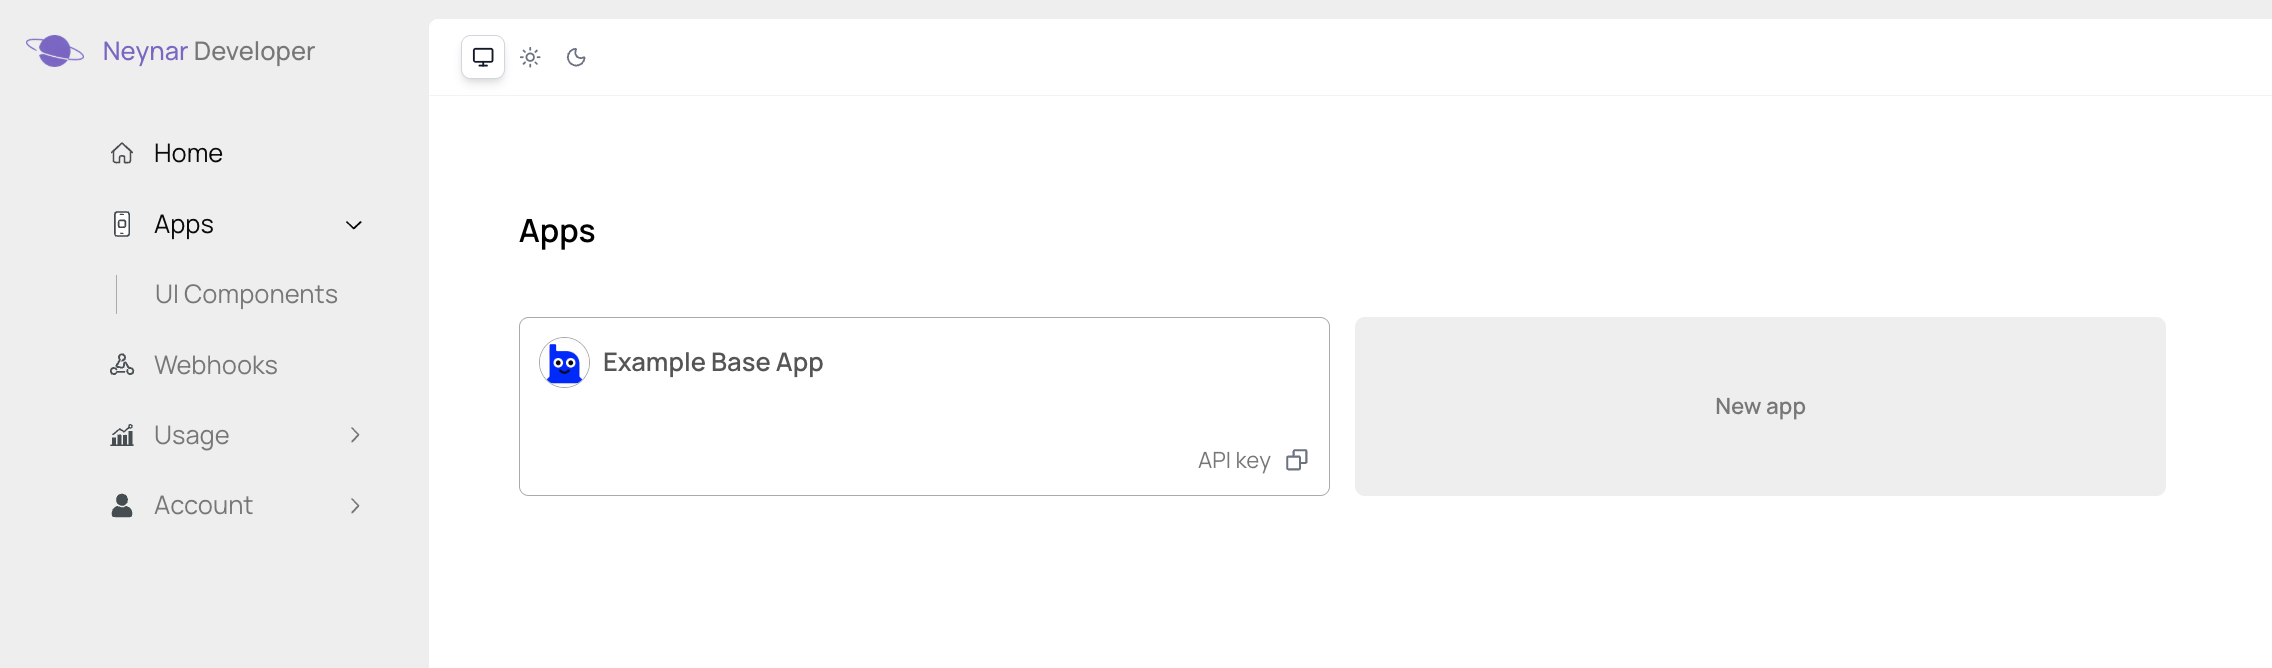Click the Example Base App avatar icon

coord(564,362)
